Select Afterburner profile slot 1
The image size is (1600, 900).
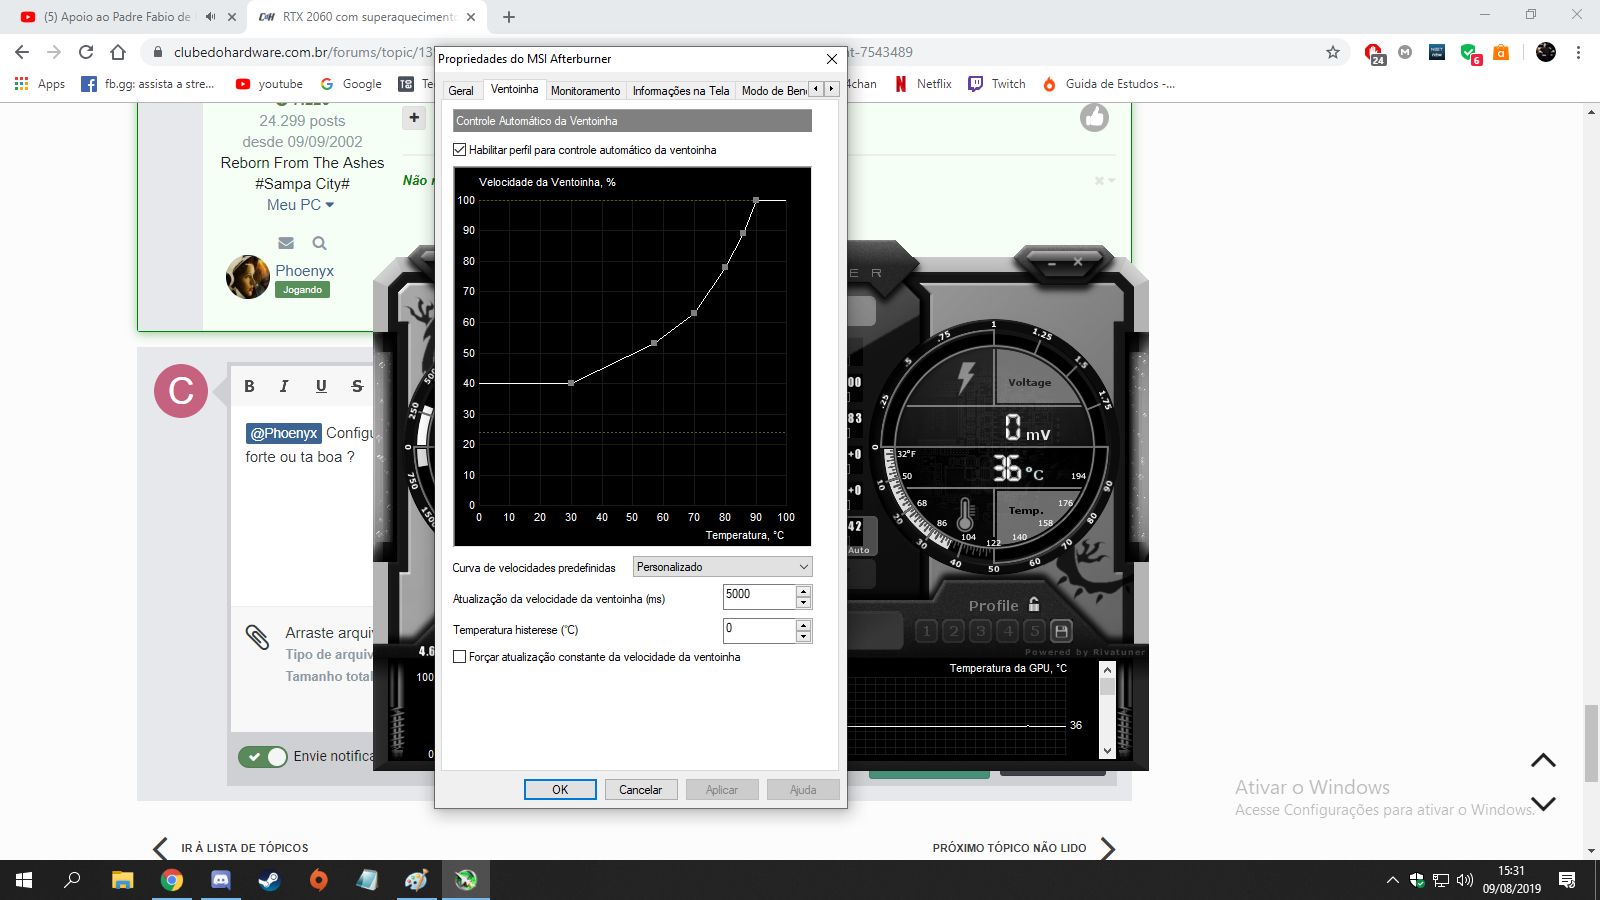pyautogui.click(x=927, y=631)
